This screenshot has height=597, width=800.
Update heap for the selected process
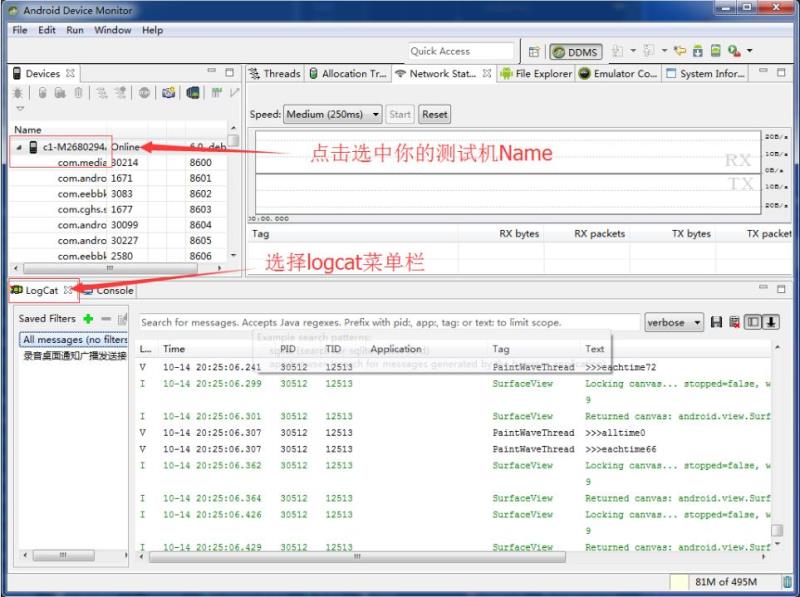[x=42, y=93]
